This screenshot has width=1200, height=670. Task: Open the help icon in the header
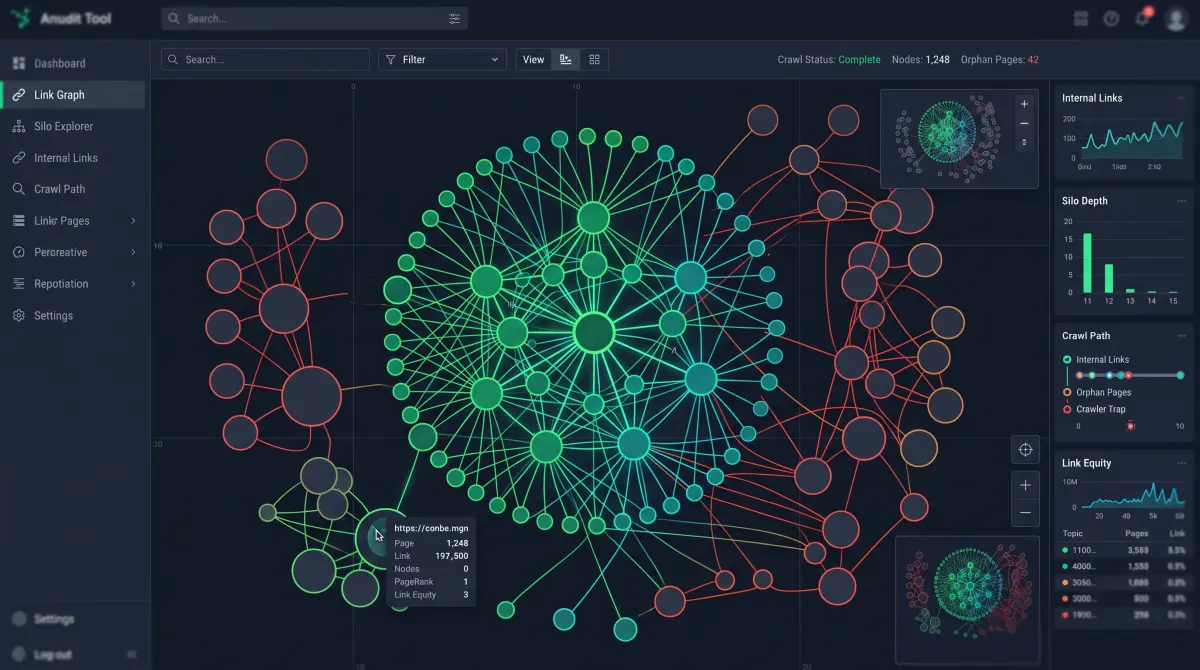pos(1111,18)
